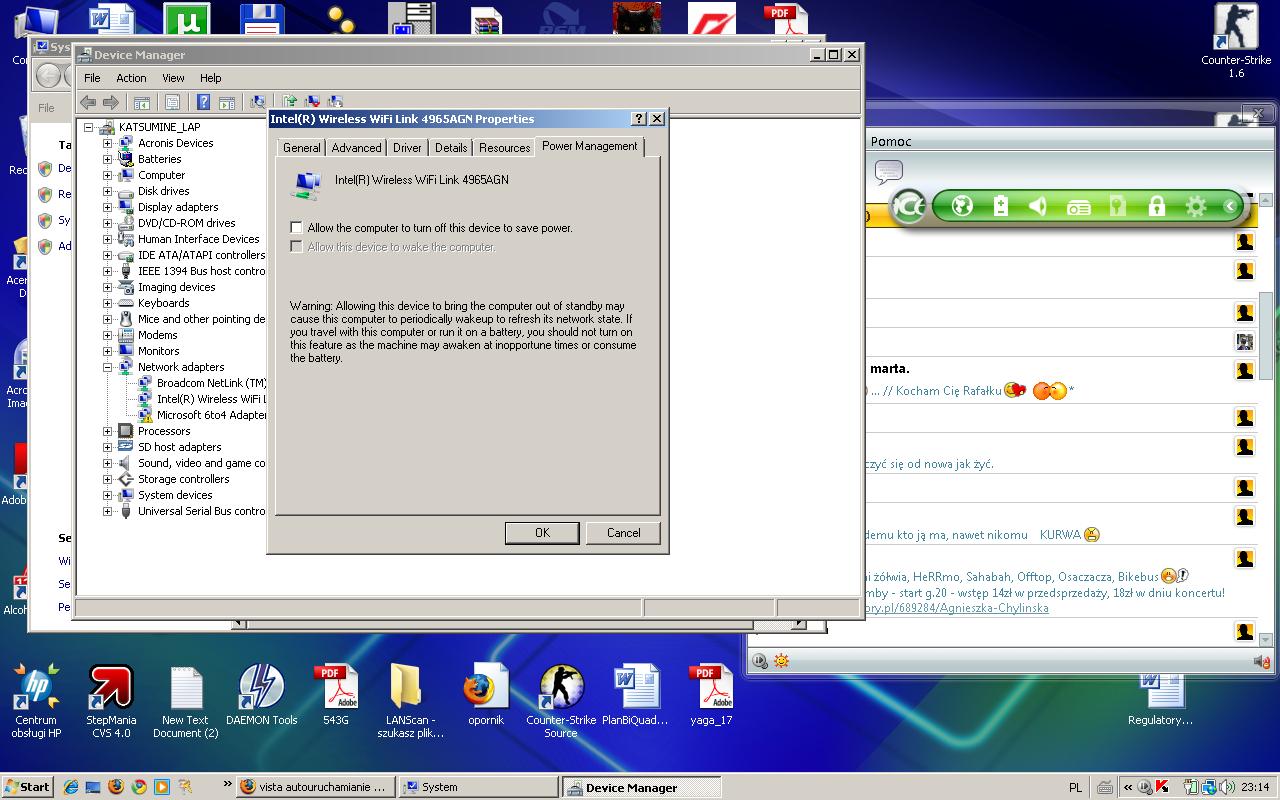1280x800 pixels.
Task: Click the Start button
Action: (x=28, y=787)
